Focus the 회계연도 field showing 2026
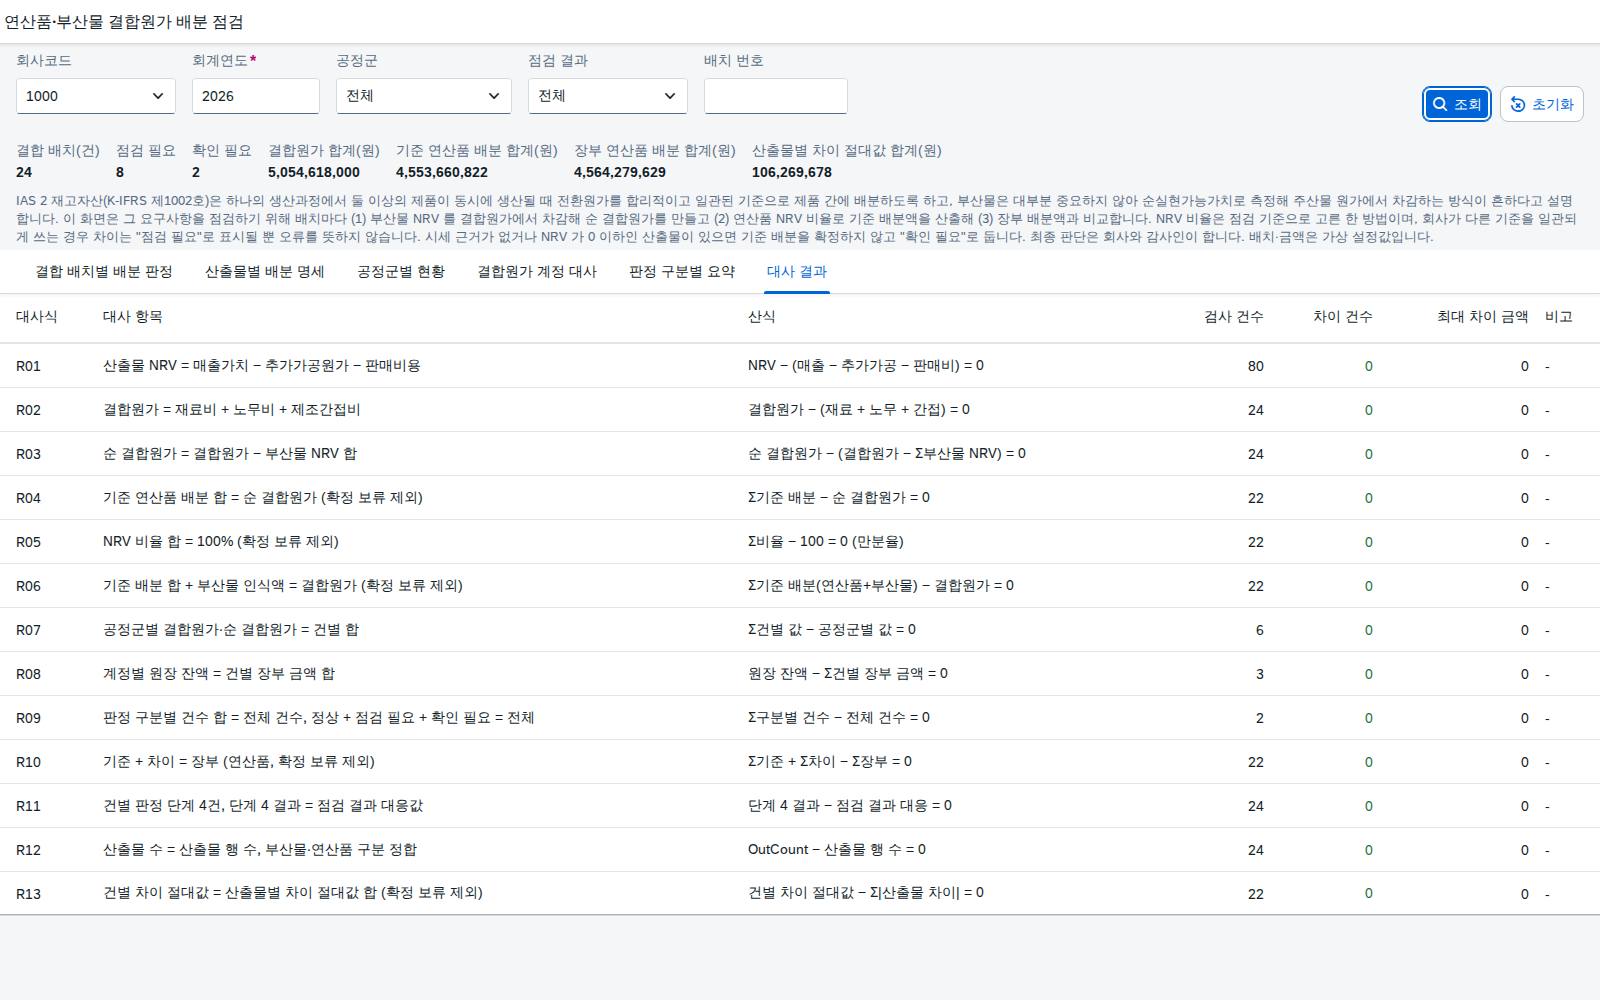The width and height of the screenshot is (1600, 1000). coord(256,96)
